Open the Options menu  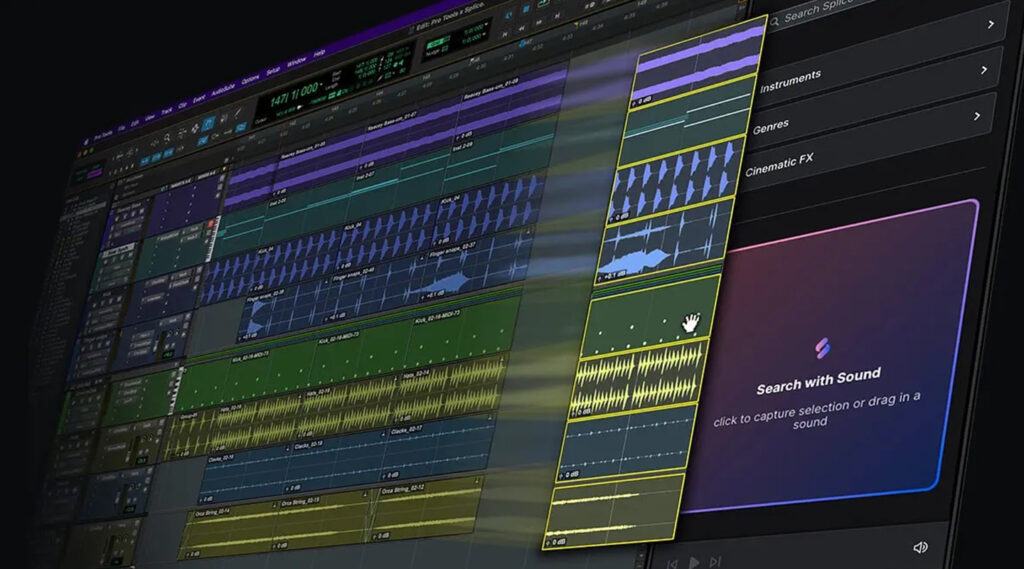point(250,78)
